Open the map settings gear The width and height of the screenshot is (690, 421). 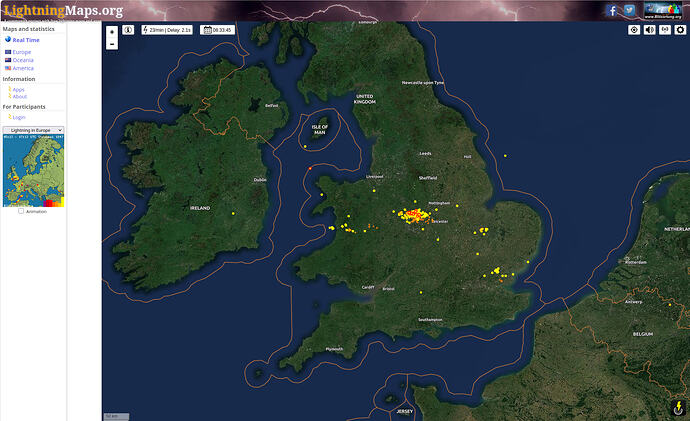click(x=680, y=30)
